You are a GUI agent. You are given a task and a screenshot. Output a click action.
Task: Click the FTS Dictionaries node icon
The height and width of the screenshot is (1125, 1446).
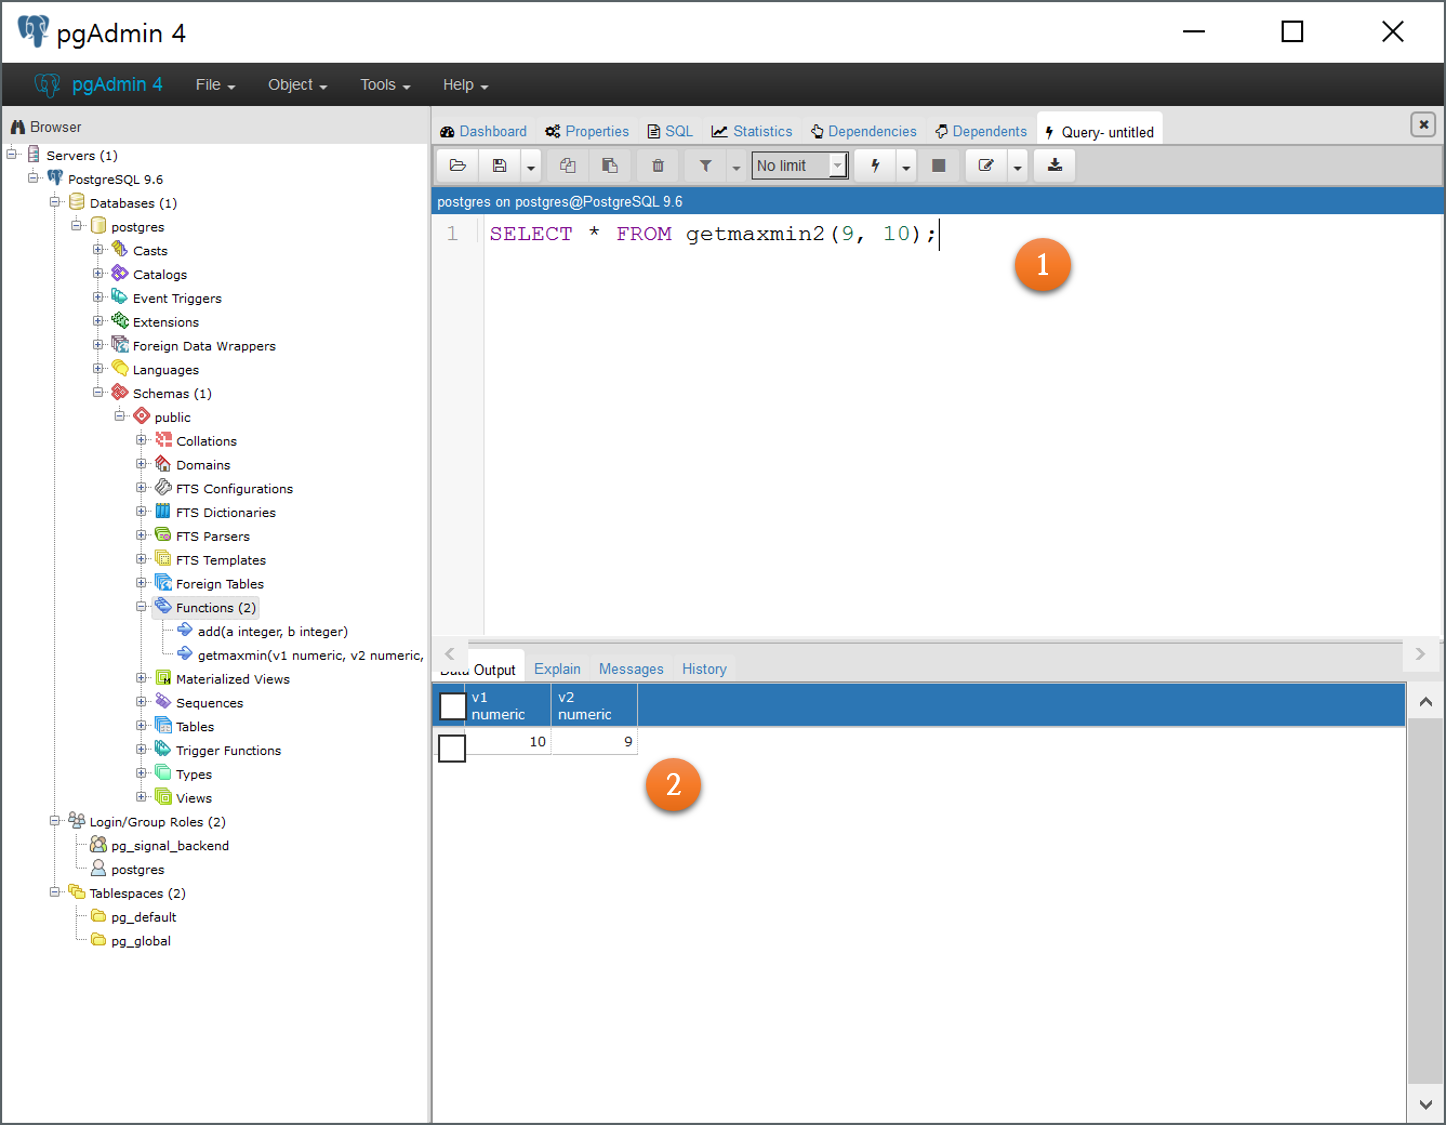pyautogui.click(x=164, y=511)
